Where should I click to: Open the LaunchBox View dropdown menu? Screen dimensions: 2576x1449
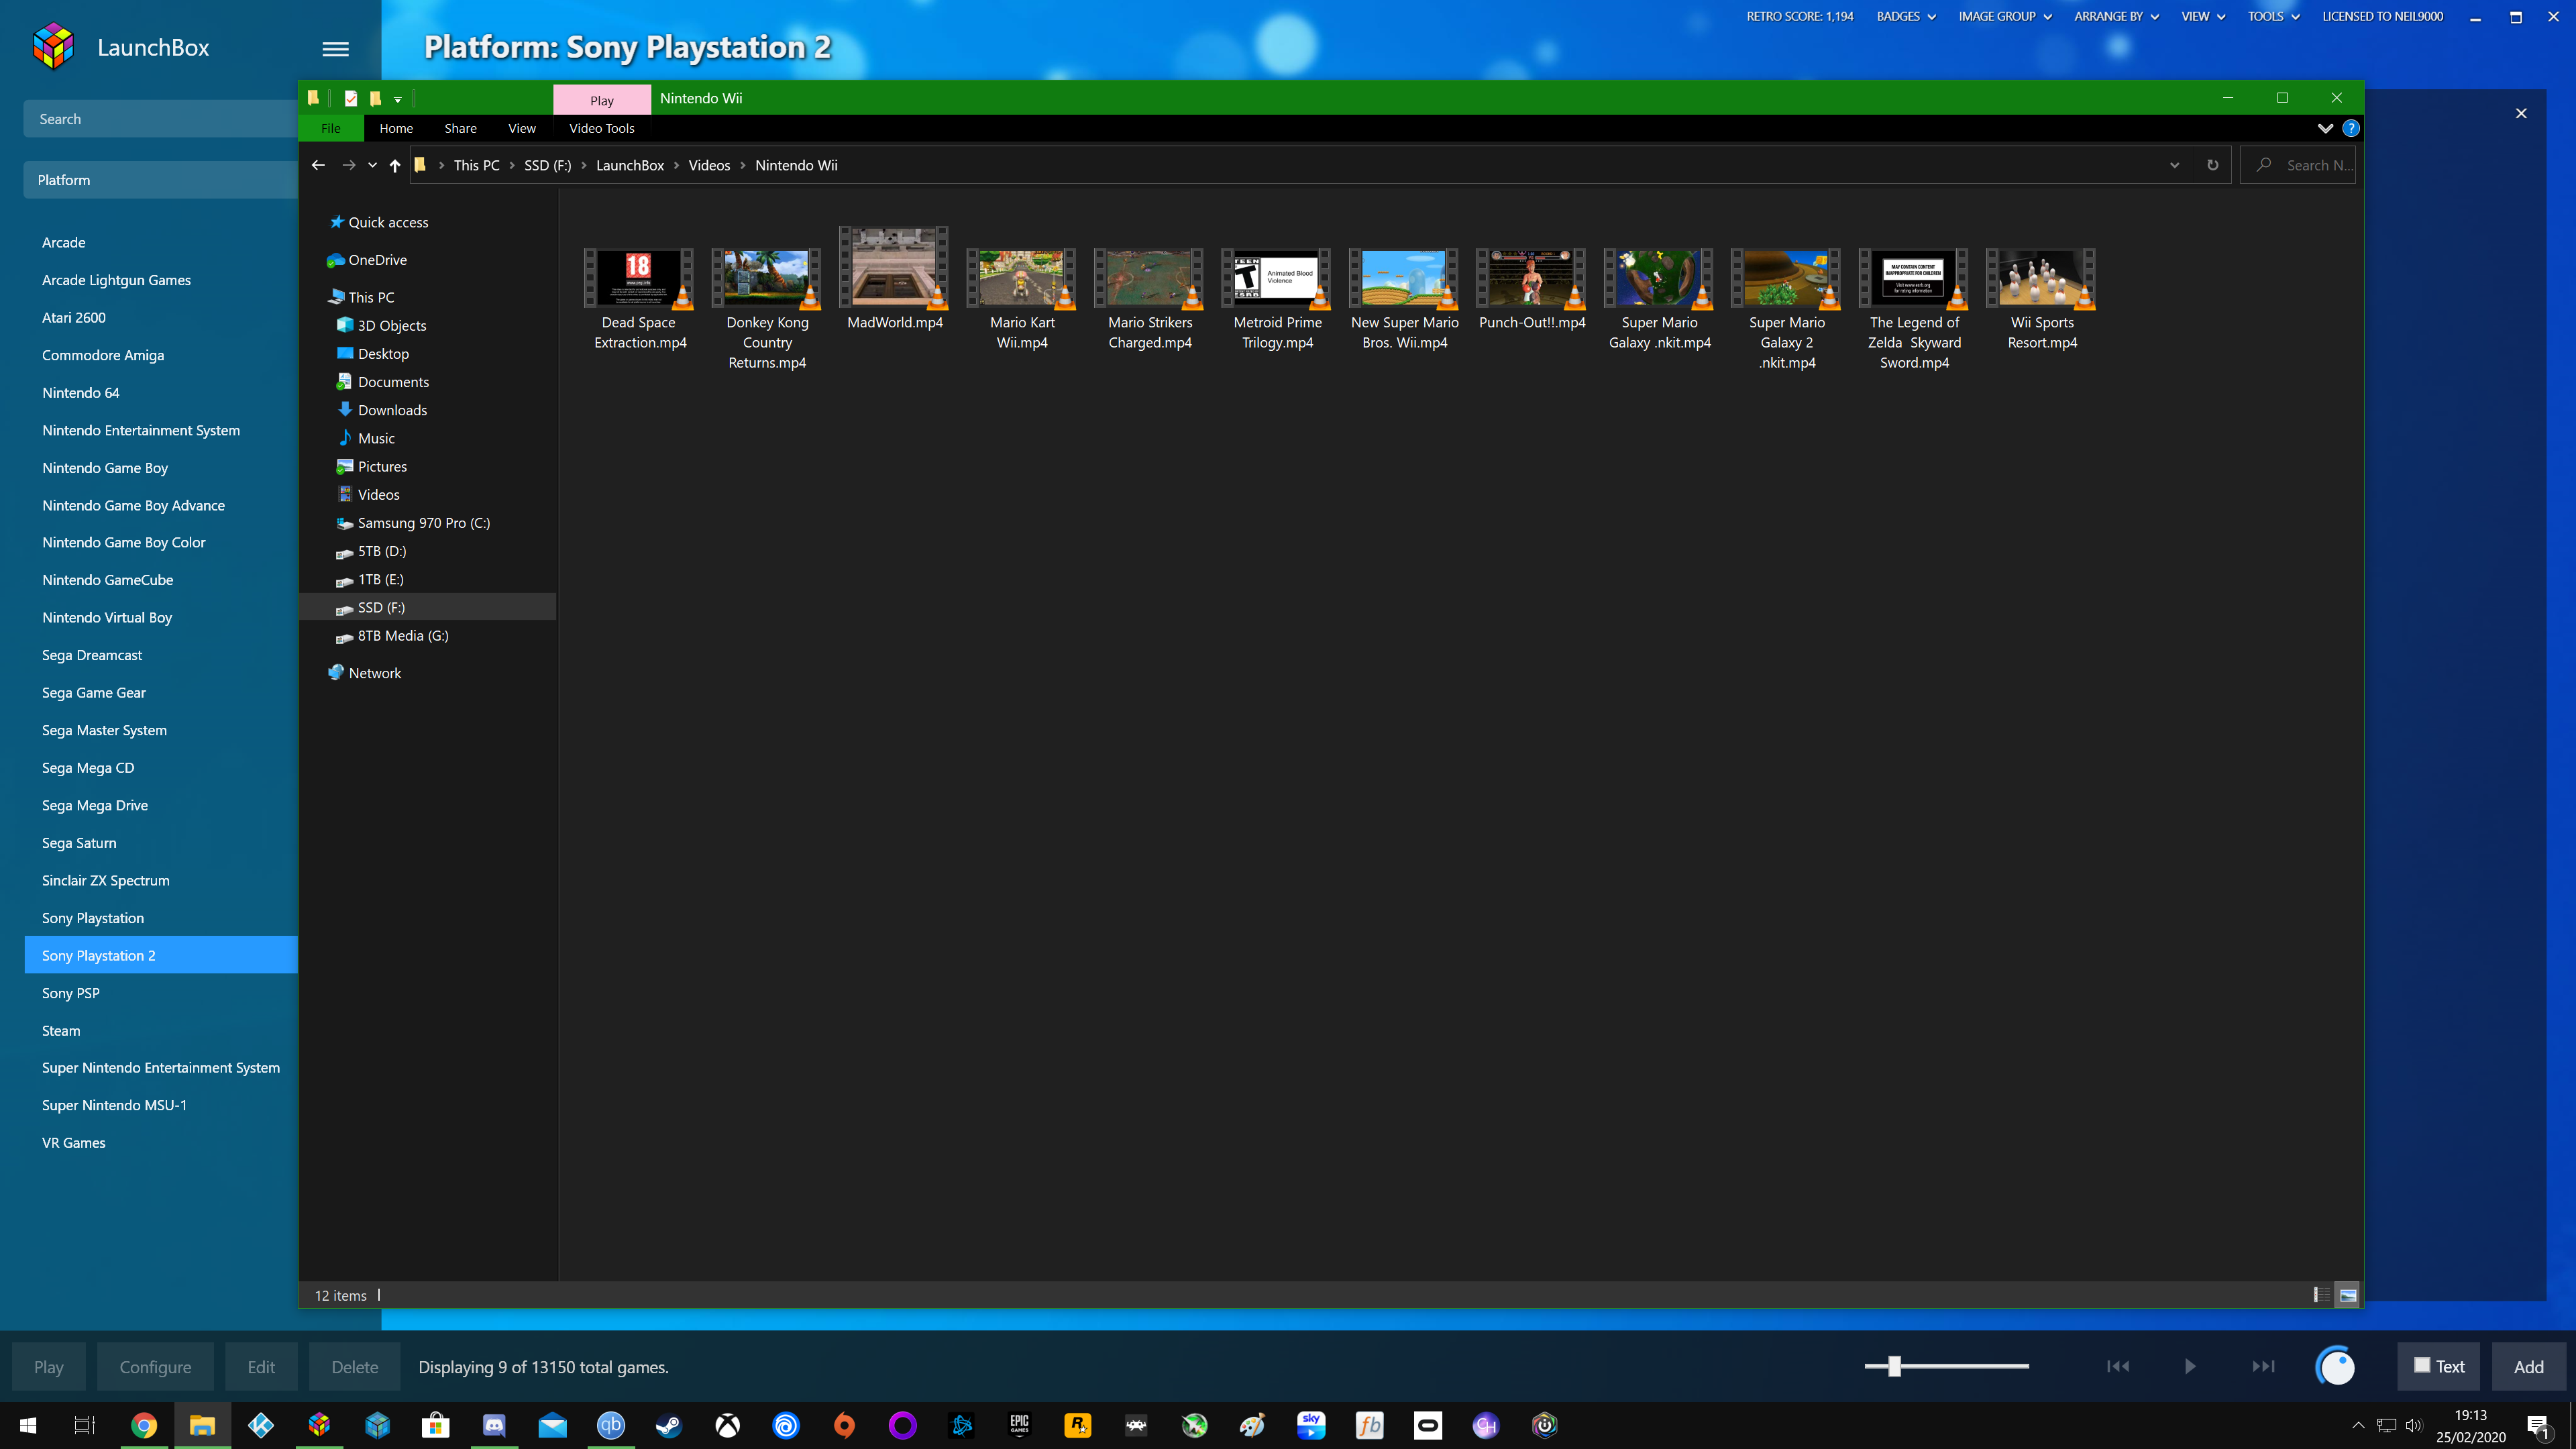(2203, 16)
